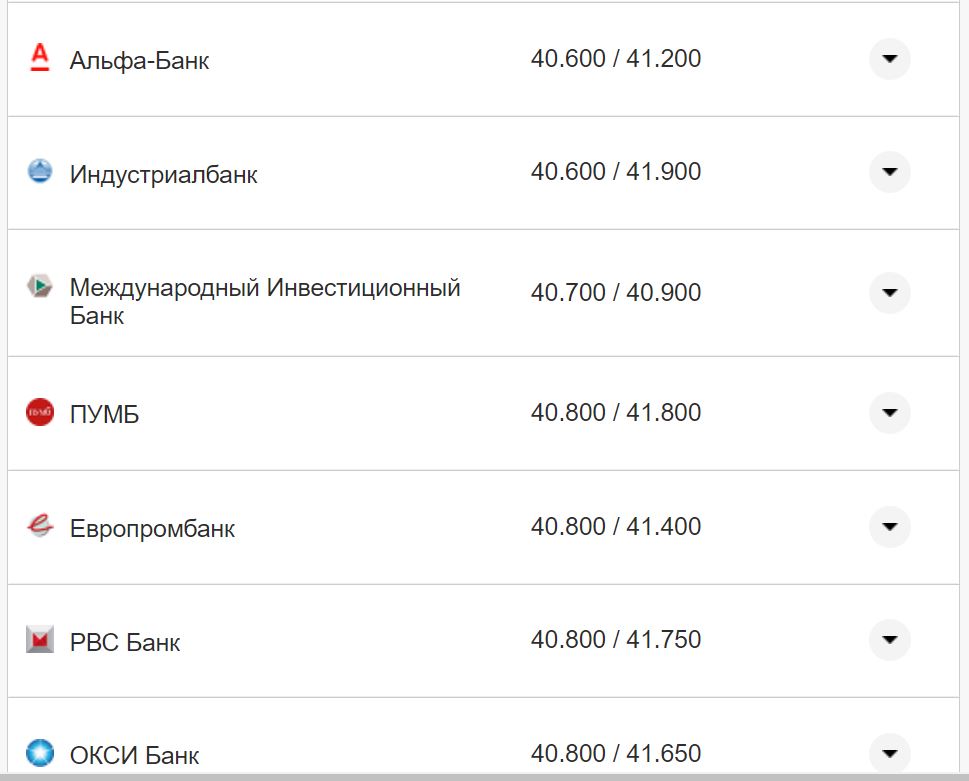Click the scrollbar on the right edge
The image size is (969, 781).
(963, 390)
